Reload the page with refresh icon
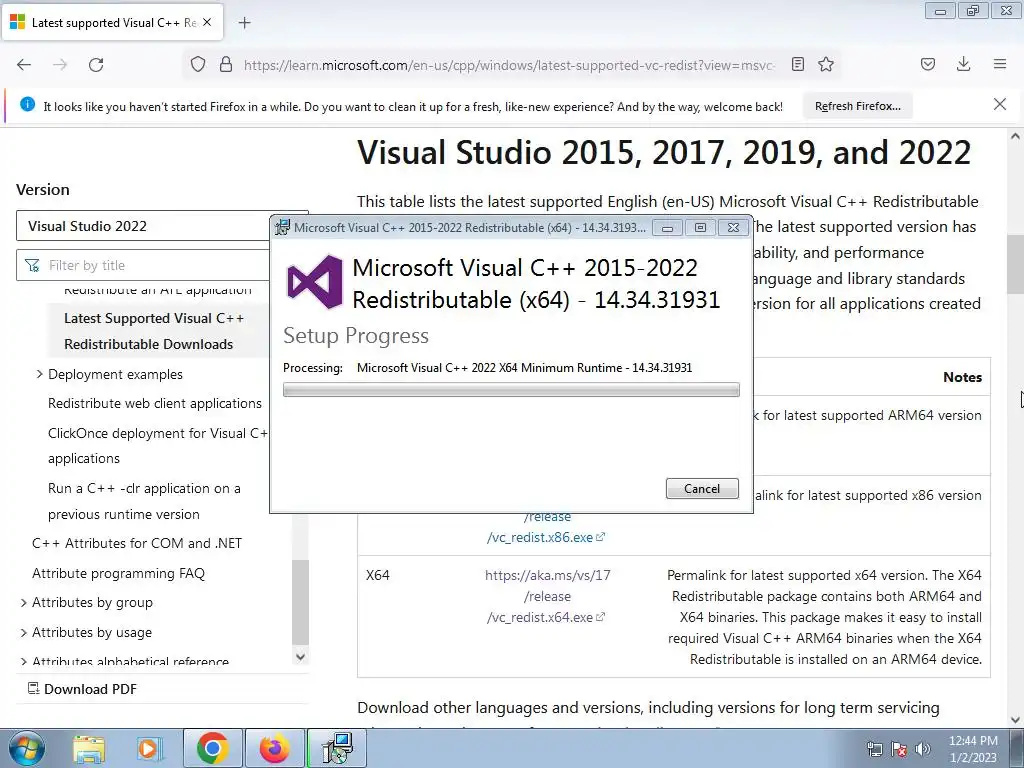Image resolution: width=1024 pixels, height=768 pixels. pos(96,64)
